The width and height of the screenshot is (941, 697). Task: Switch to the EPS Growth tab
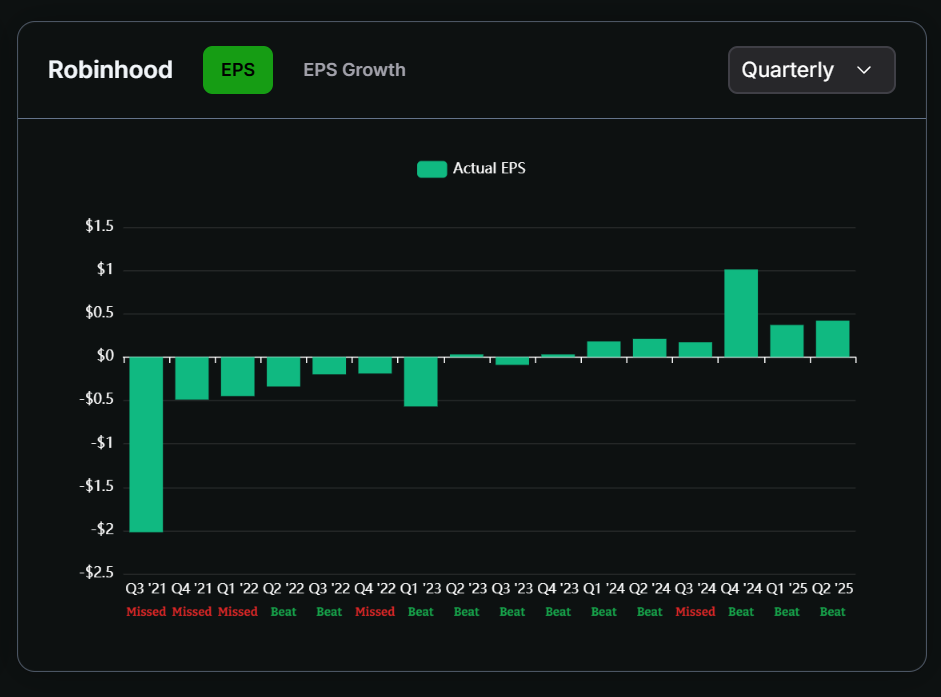(354, 70)
